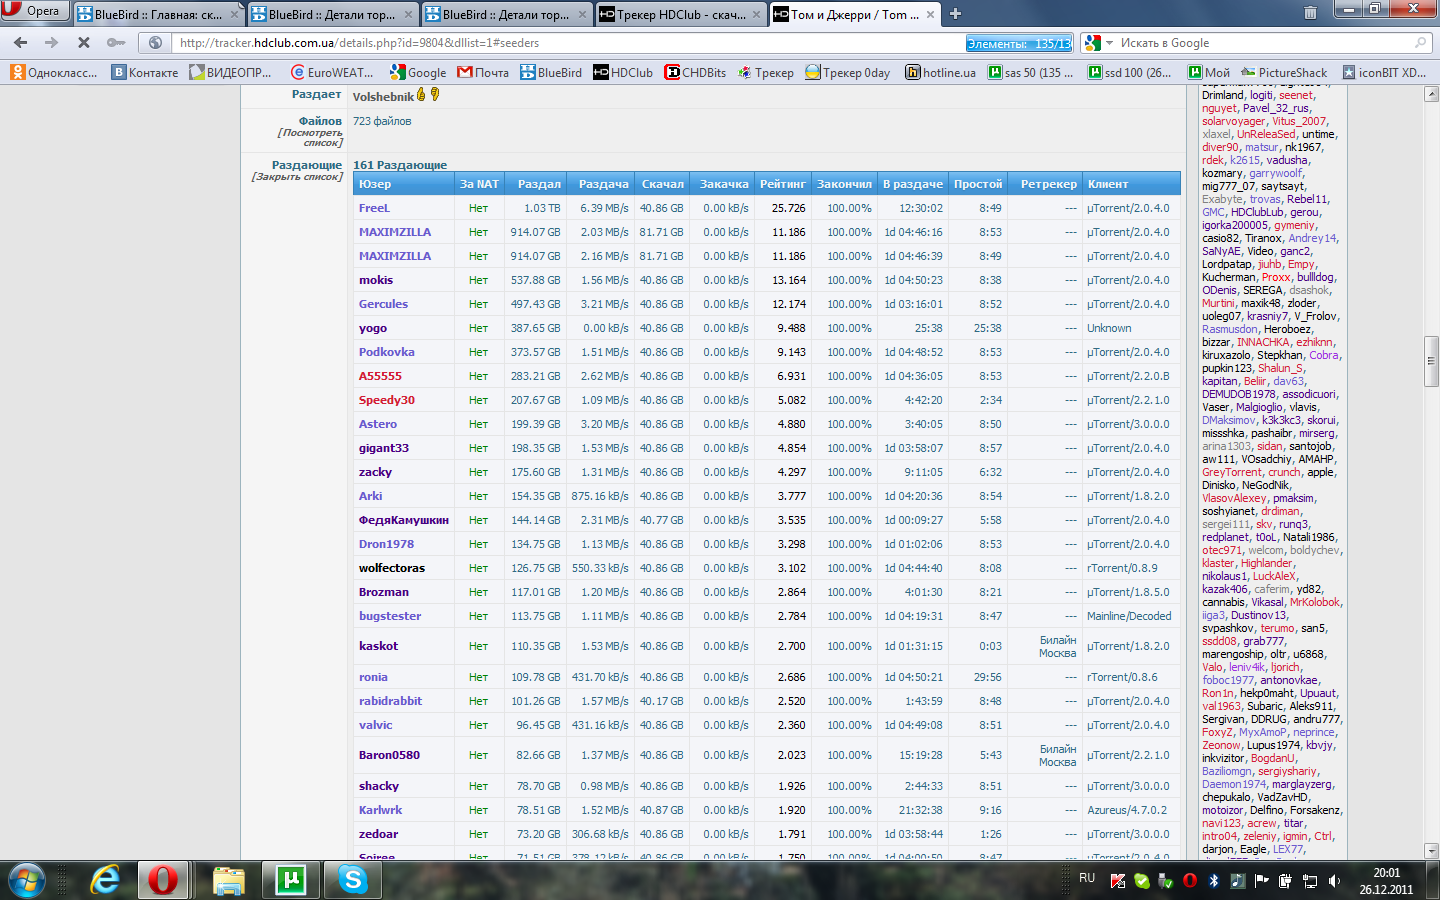The height and width of the screenshot is (900, 1440).
Task: Launch Skype from the taskbar
Action: (353, 879)
